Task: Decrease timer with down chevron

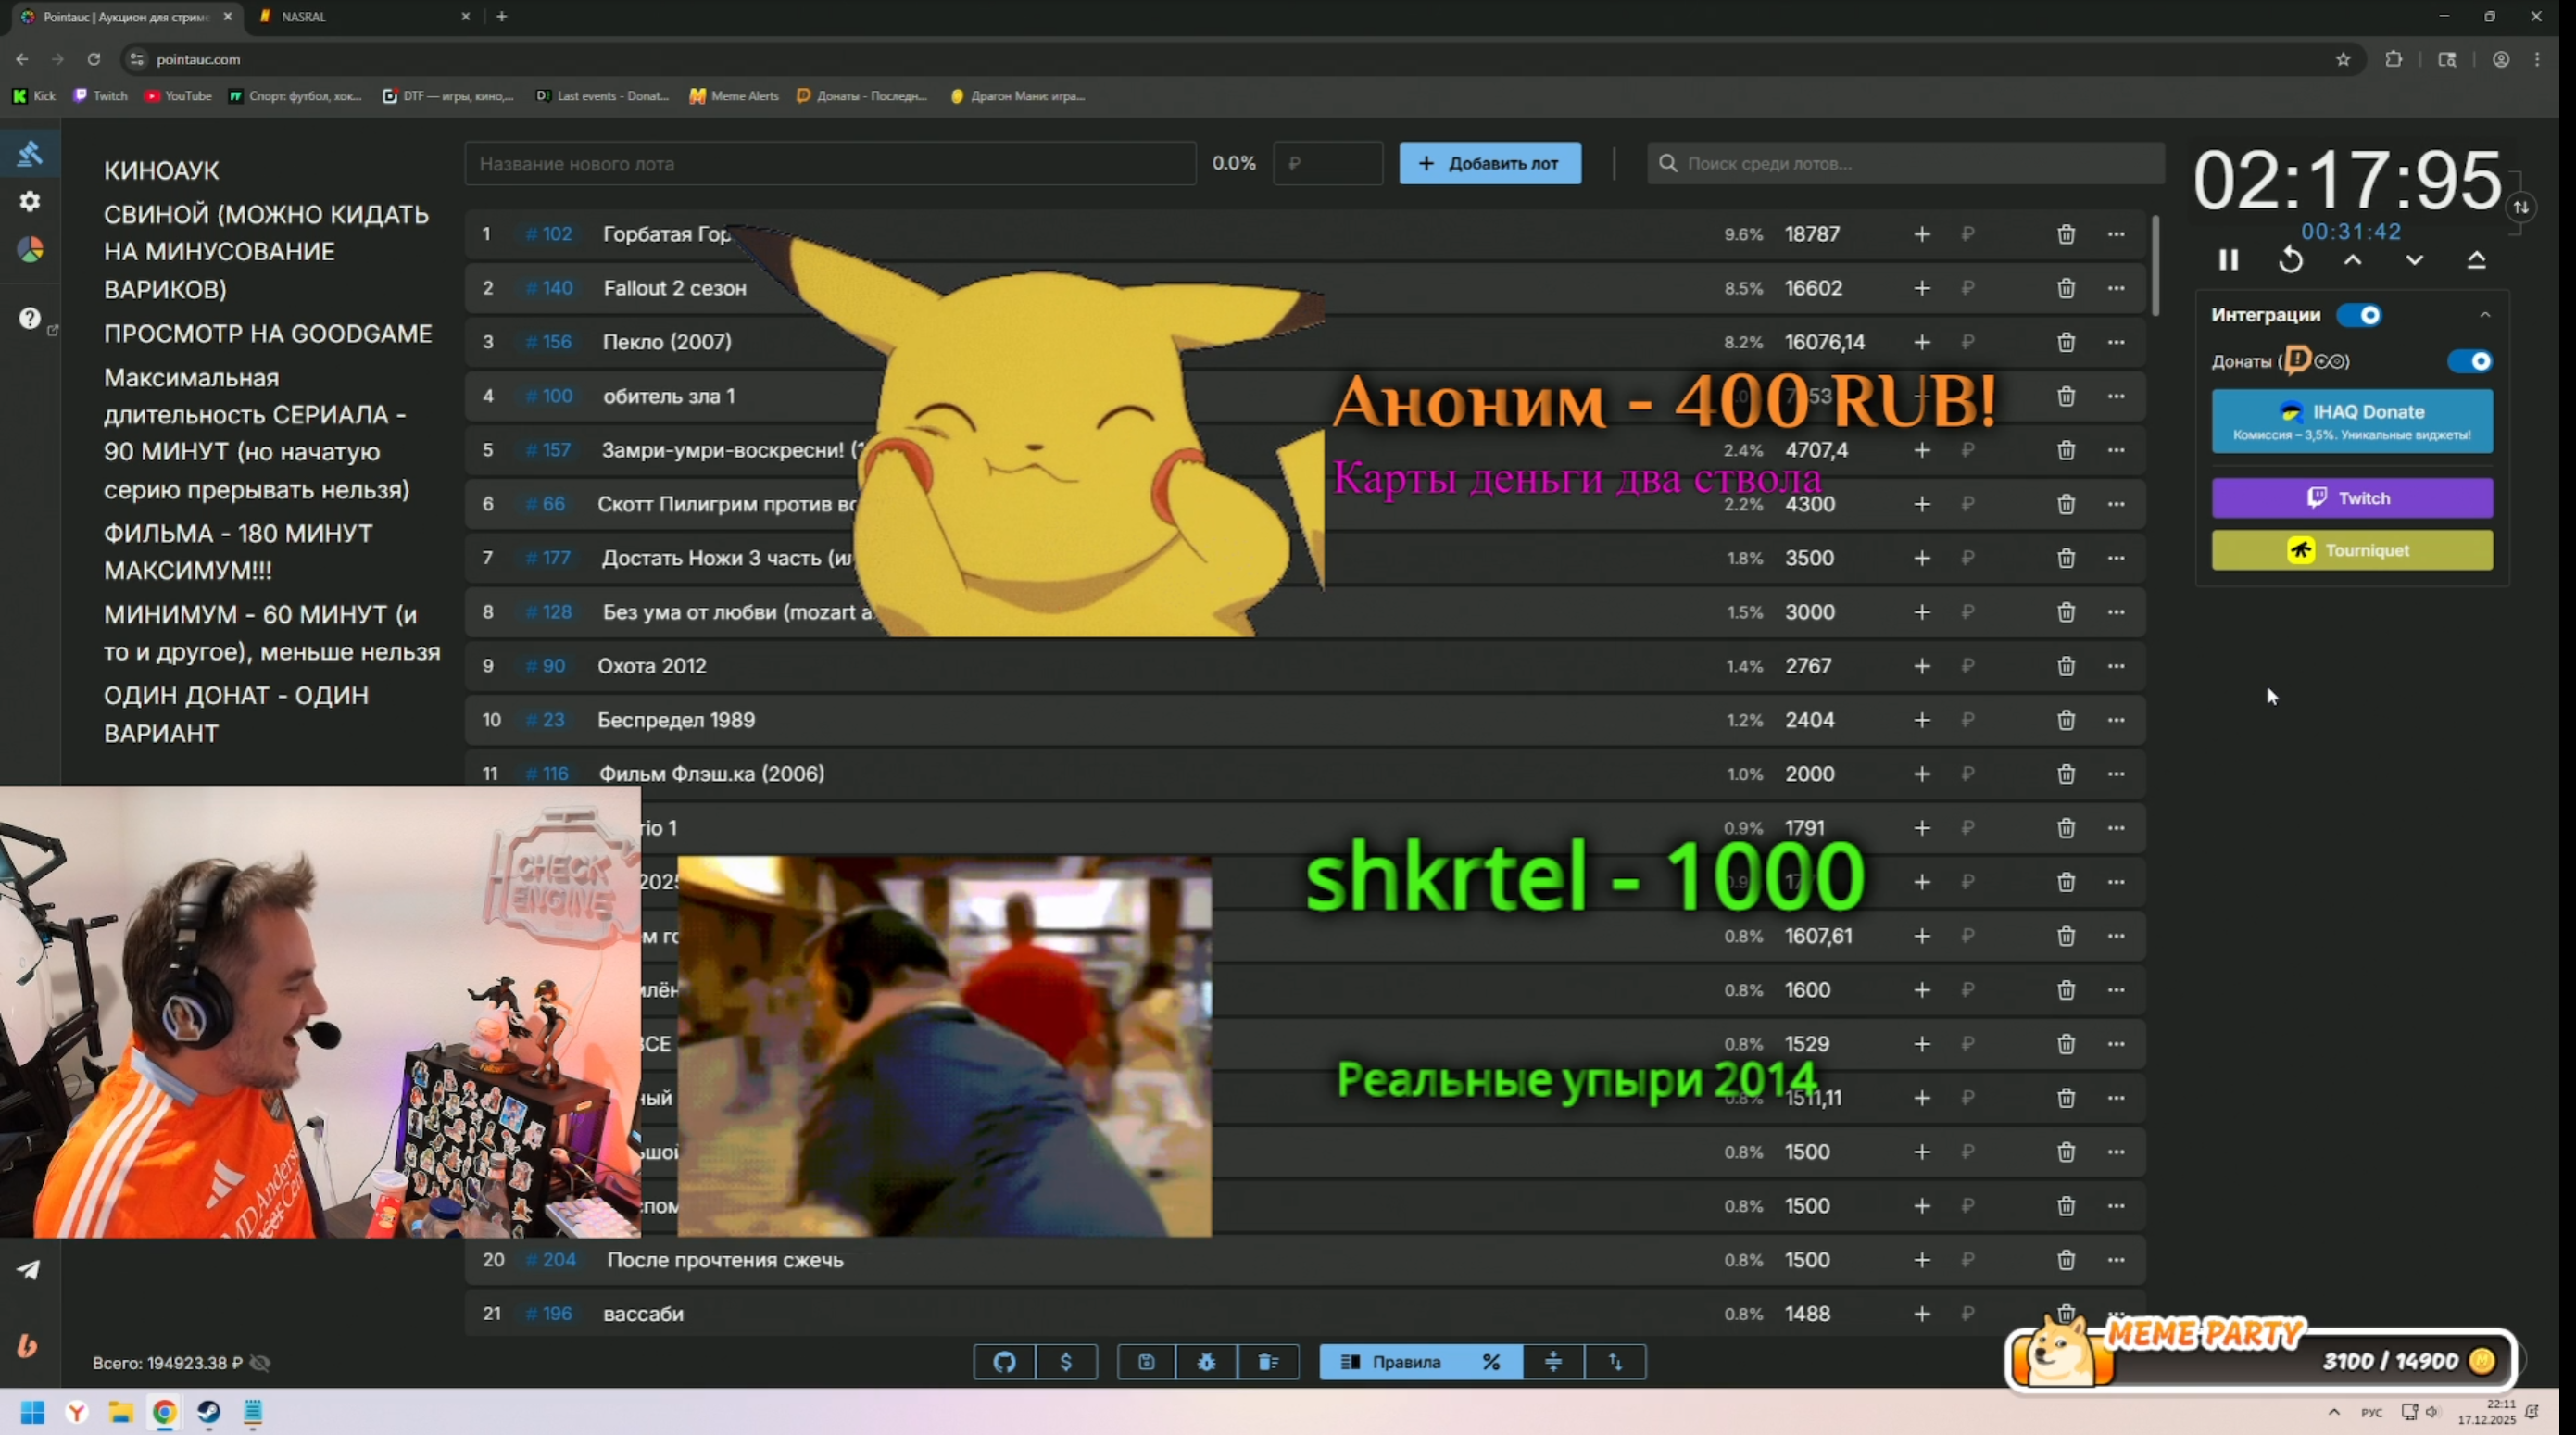Action: tap(2414, 260)
